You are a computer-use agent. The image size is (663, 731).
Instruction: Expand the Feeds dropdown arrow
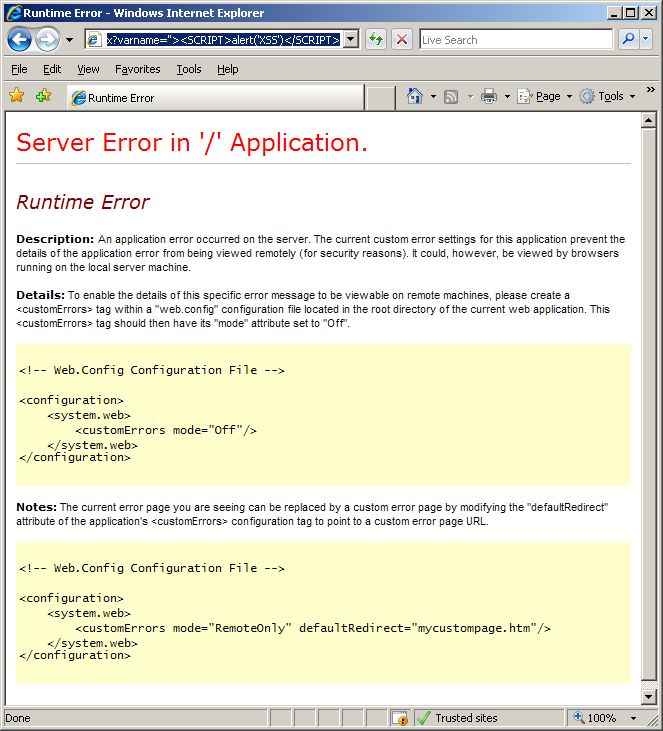tap(470, 97)
